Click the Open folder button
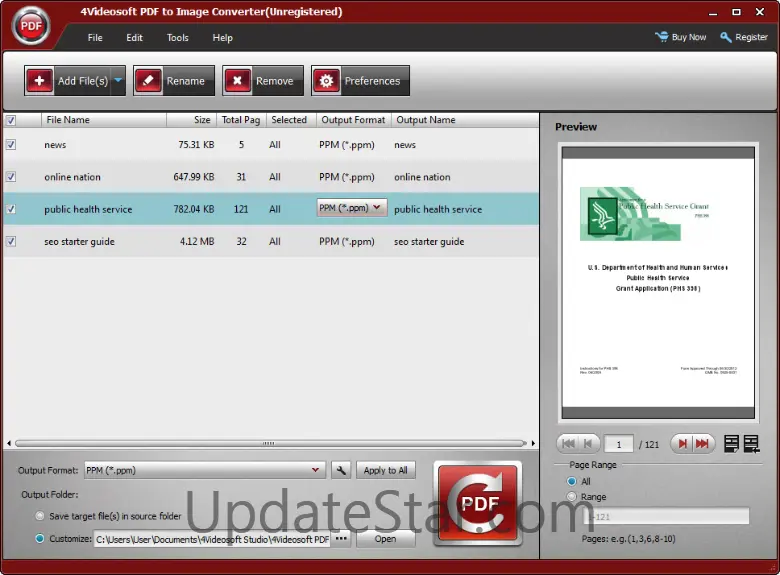Screen dimensions: 780x575 click(386, 539)
